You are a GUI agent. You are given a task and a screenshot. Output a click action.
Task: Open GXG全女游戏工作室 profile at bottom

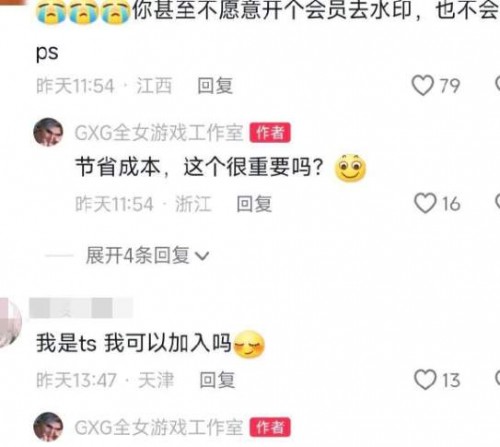coord(159,427)
